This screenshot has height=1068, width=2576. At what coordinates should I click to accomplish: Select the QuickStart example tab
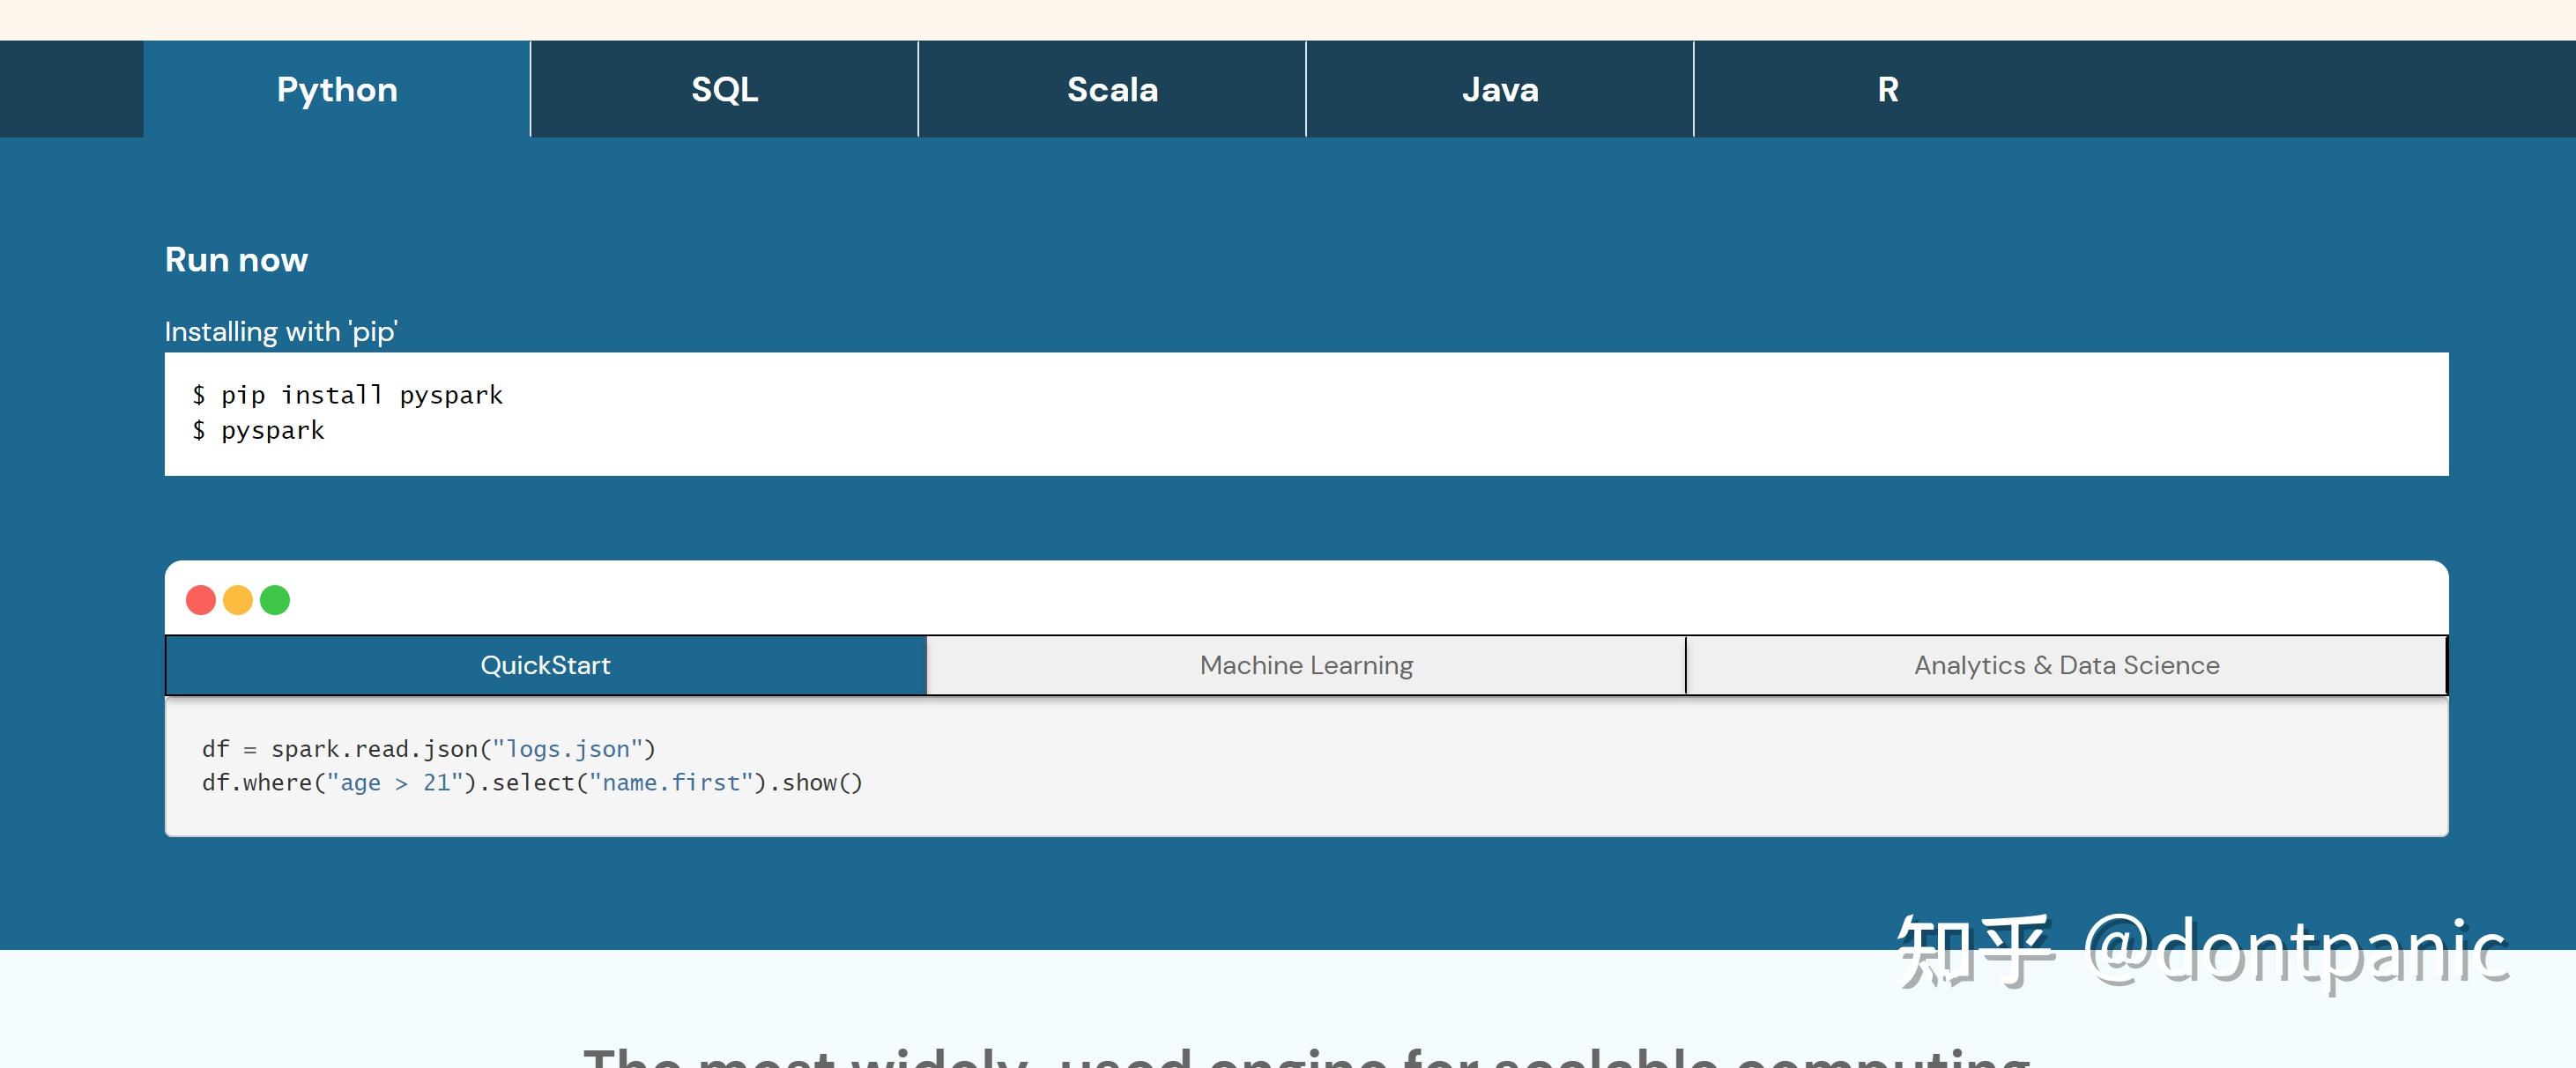pos(545,665)
